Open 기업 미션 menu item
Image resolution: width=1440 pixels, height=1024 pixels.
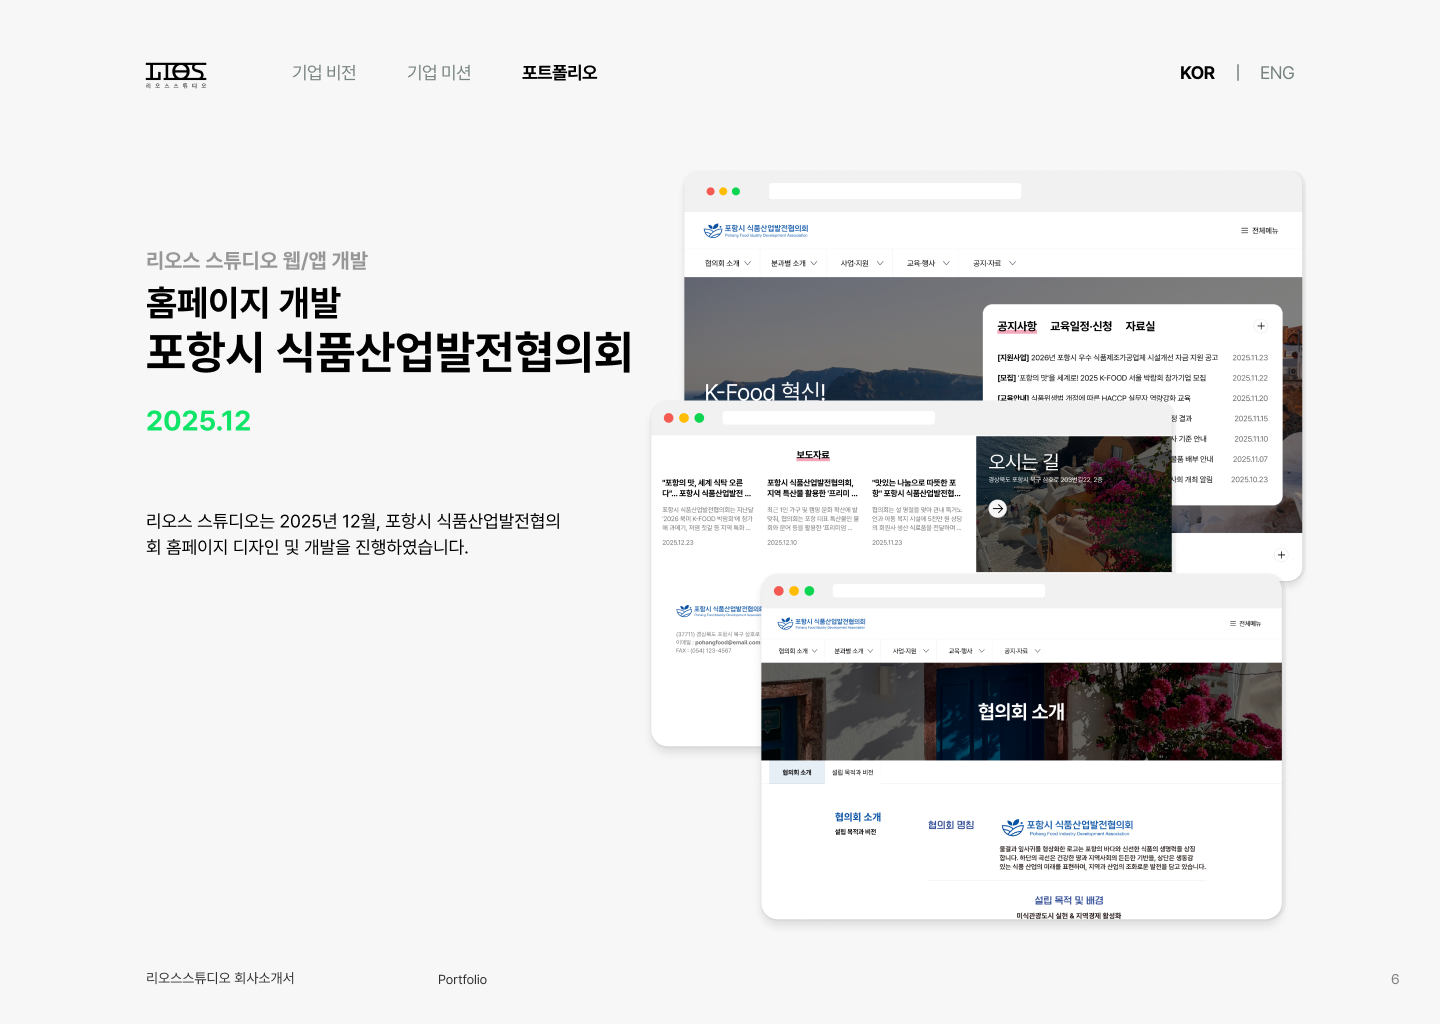pos(439,73)
